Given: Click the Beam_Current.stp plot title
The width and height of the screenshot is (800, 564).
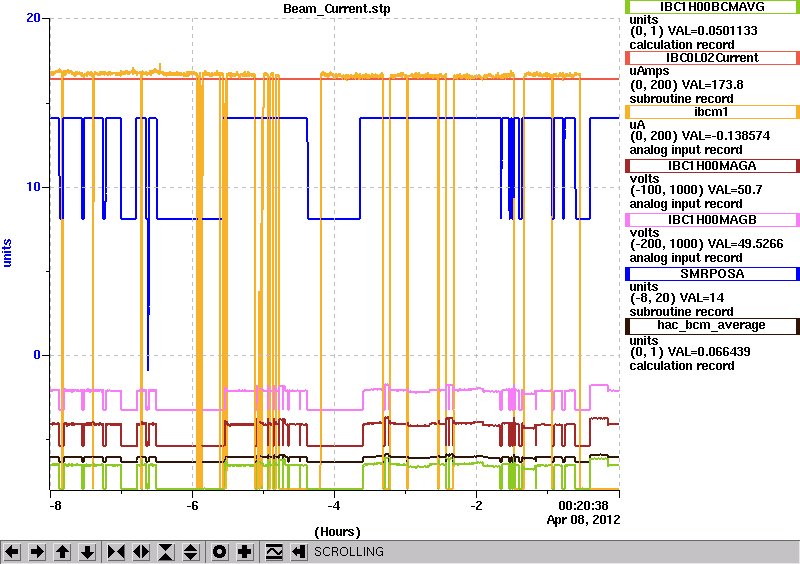Looking at the screenshot, I should point(337,9).
